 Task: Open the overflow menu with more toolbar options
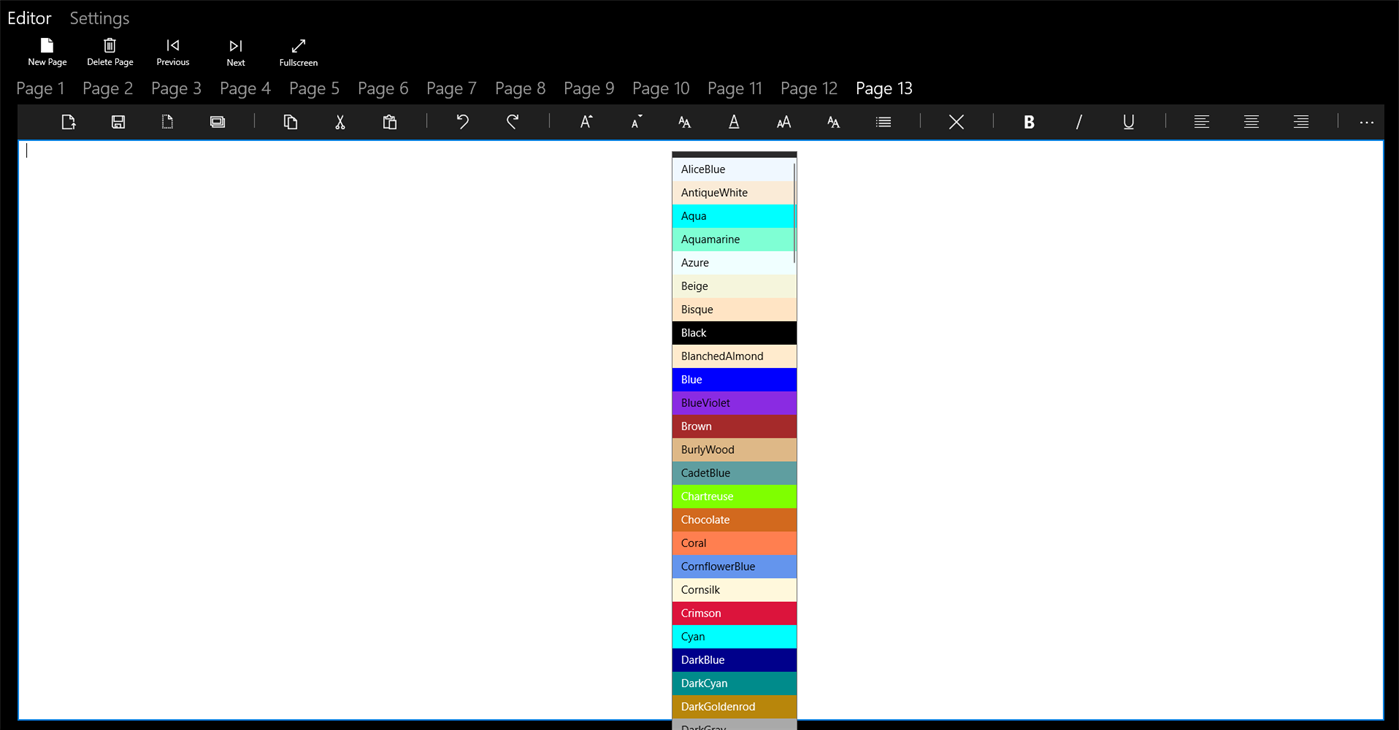tap(1366, 121)
